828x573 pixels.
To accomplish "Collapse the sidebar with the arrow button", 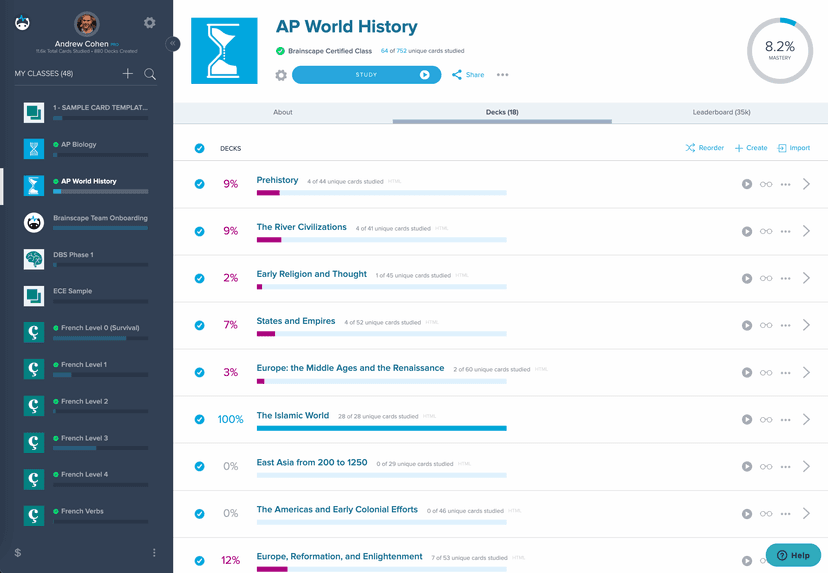I will click(173, 44).
